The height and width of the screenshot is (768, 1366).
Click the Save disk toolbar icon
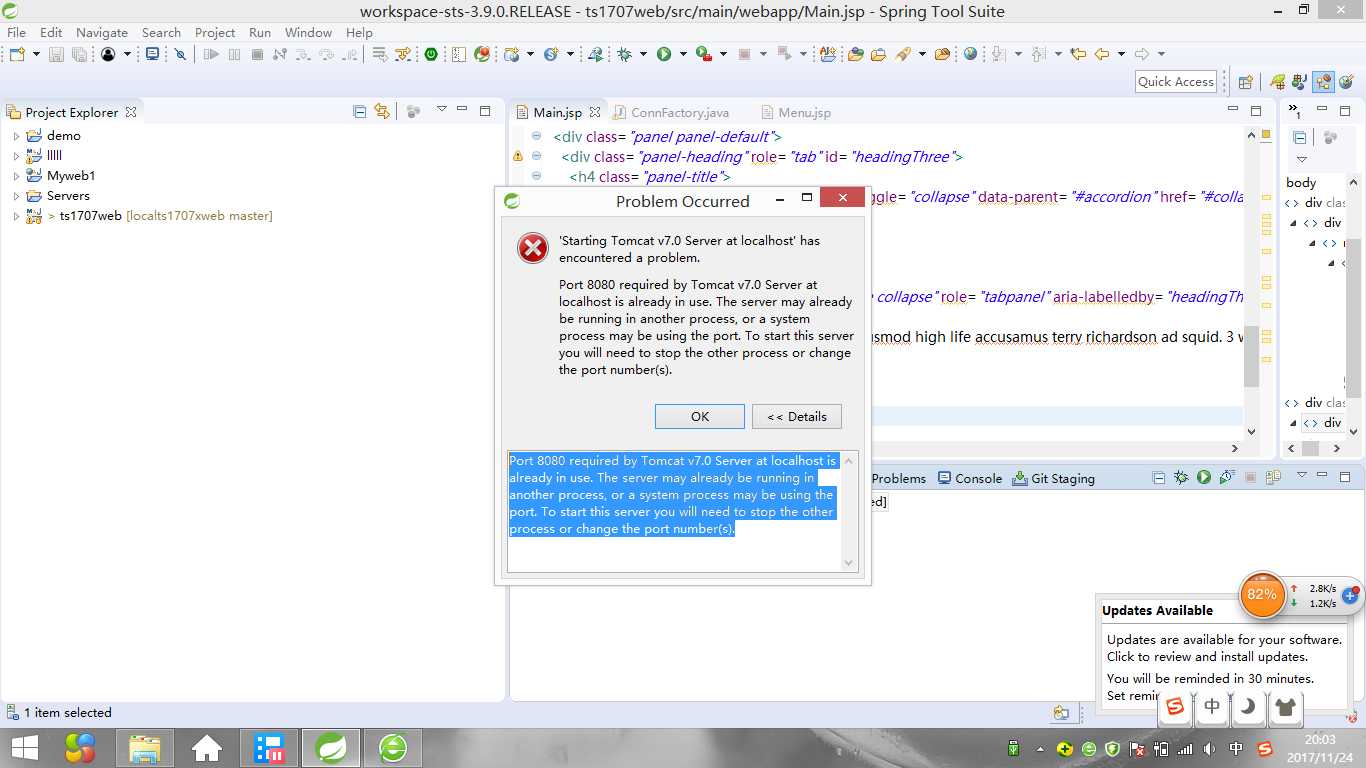(x=56, y=54)
